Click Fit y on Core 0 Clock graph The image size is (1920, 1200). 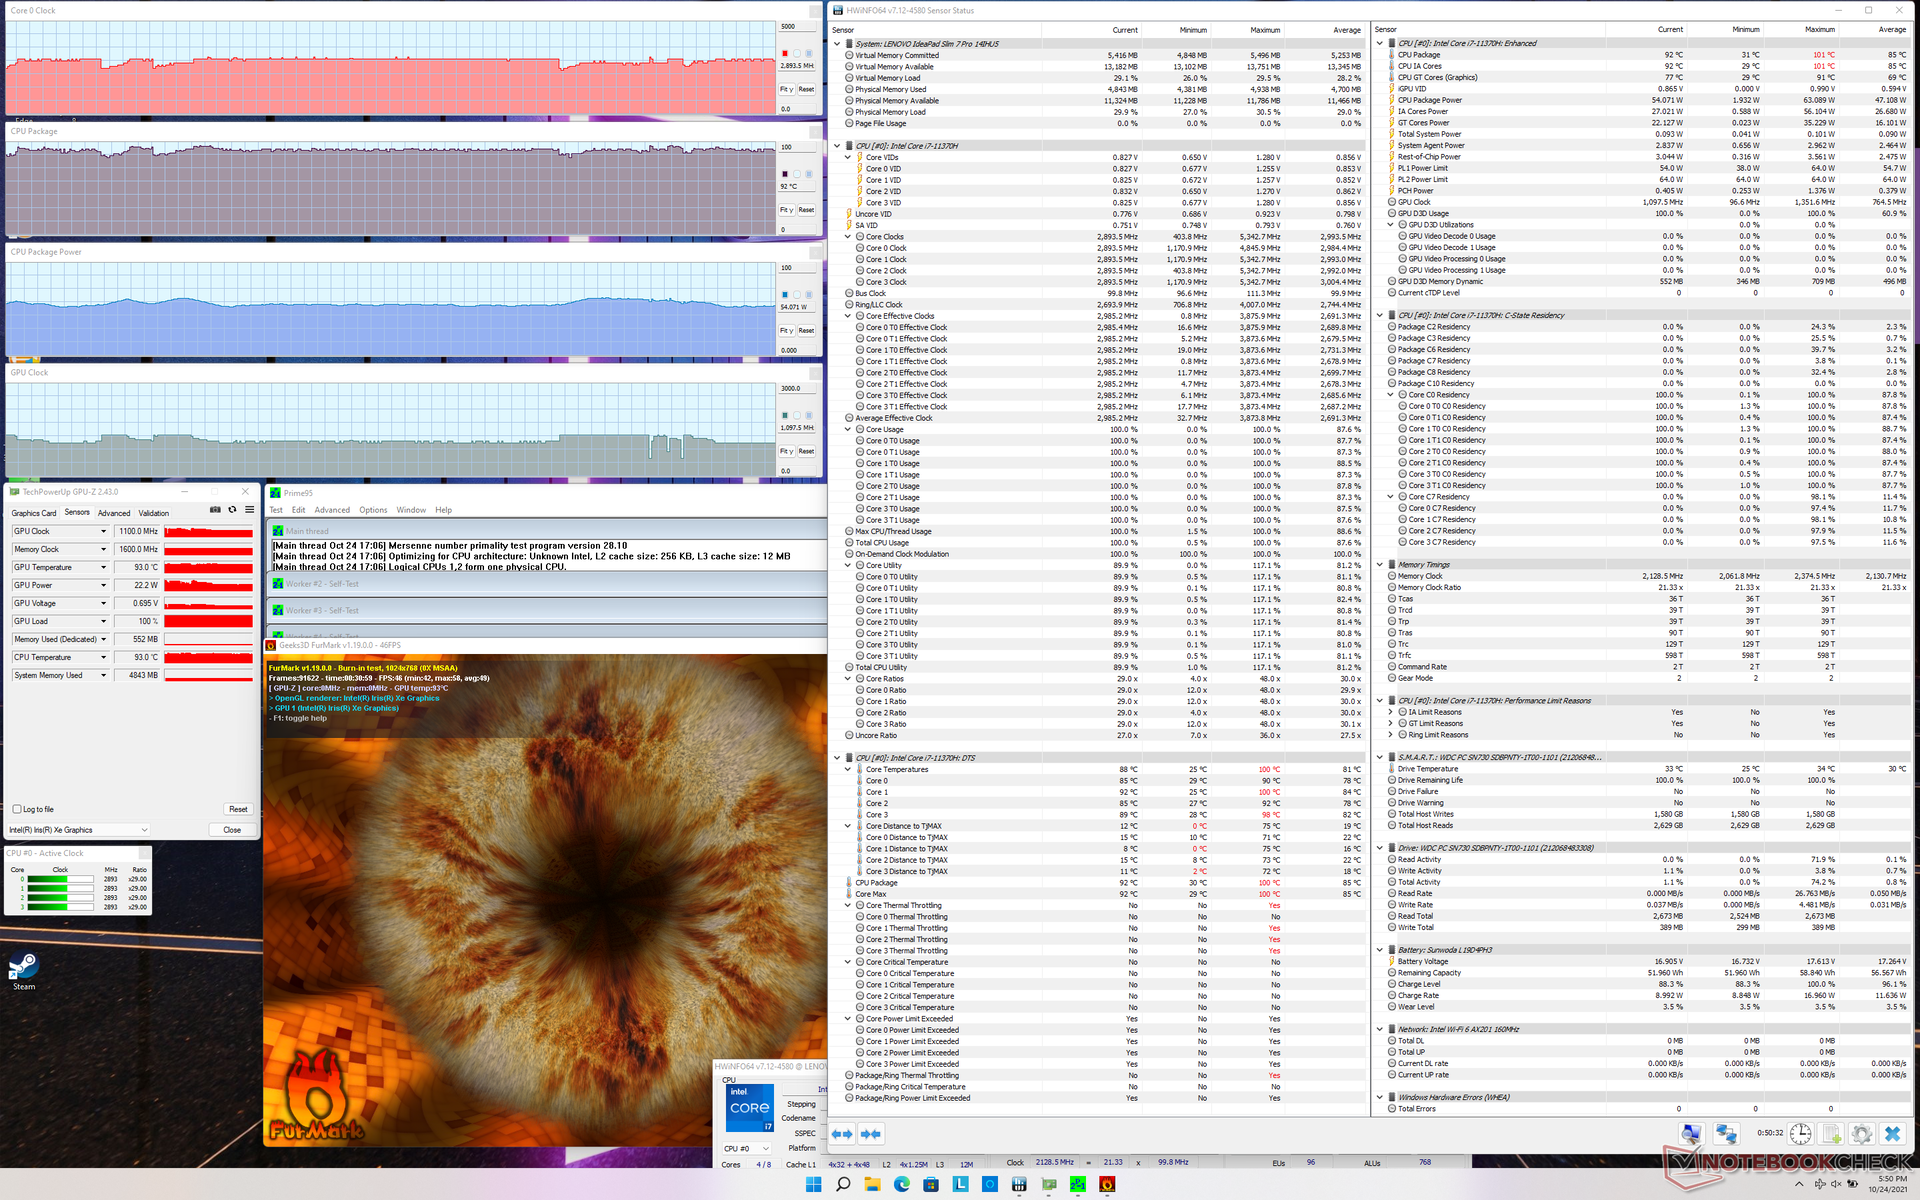tap(786, 89)
